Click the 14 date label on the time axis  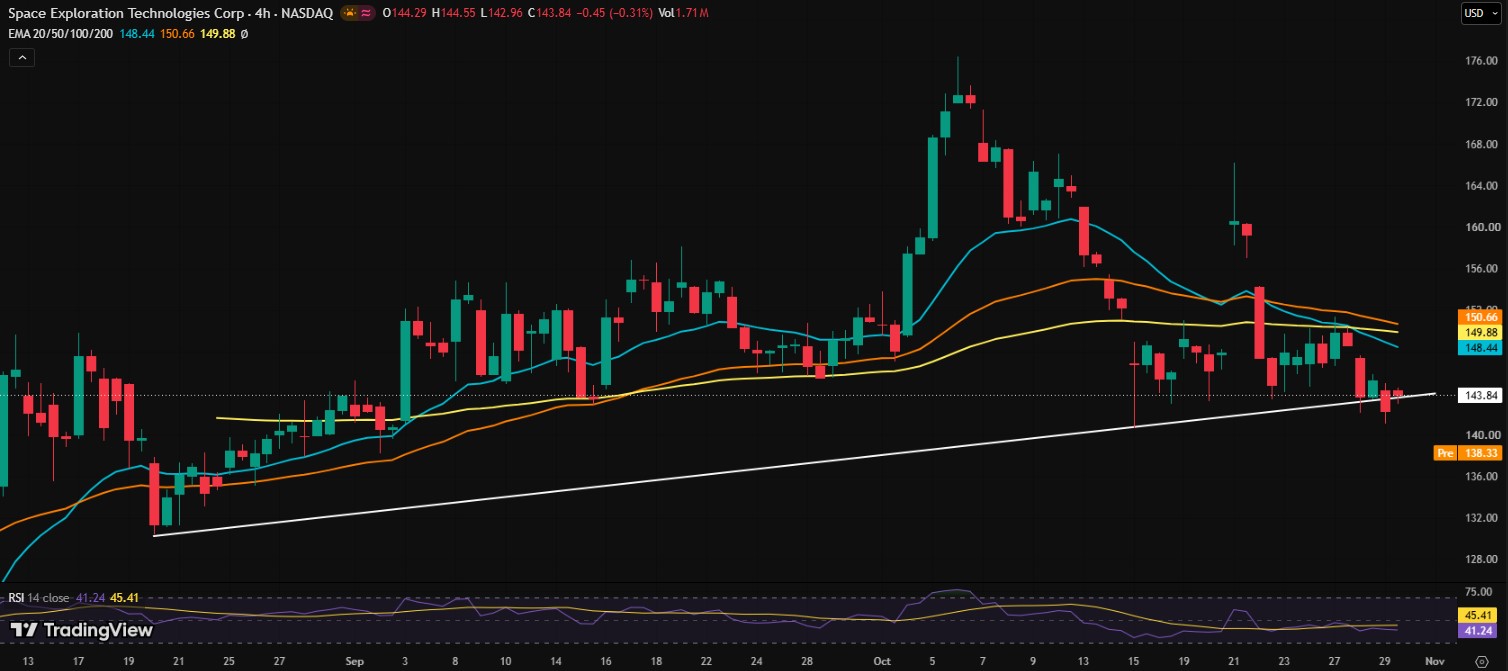(x=557, y=661)
